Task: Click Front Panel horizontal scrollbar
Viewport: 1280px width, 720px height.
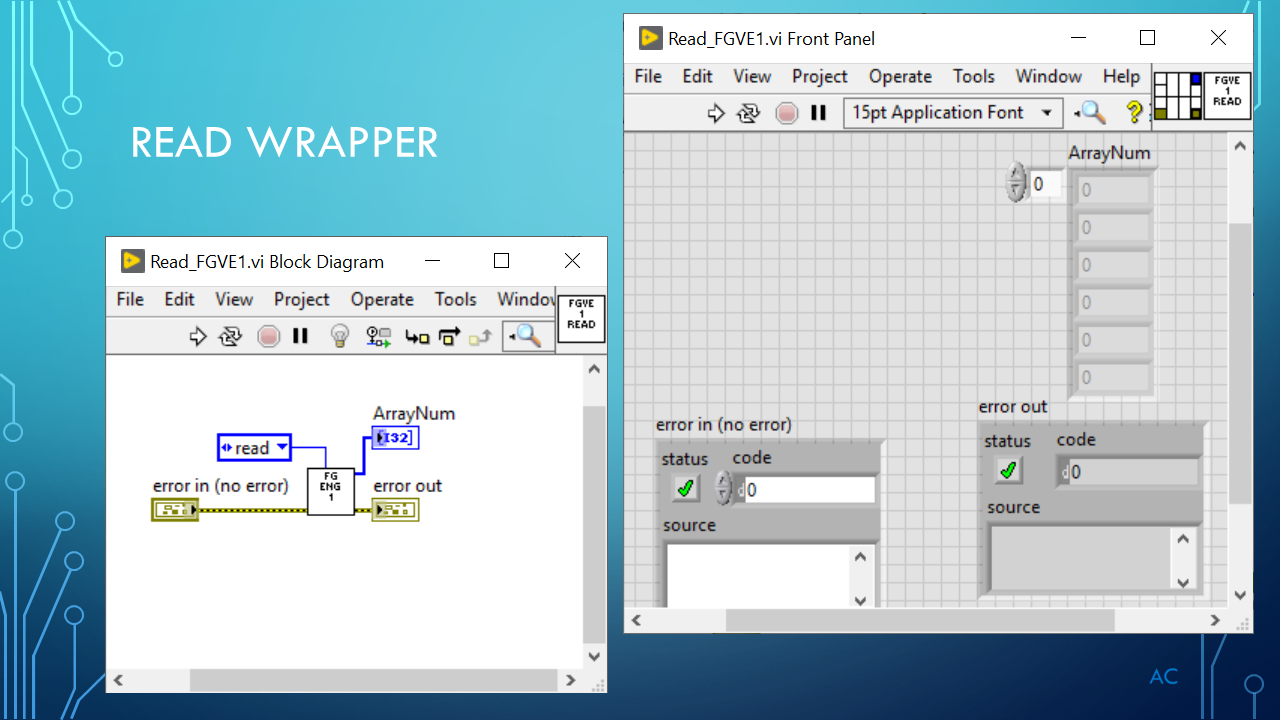Action: (x=920, y=620)
